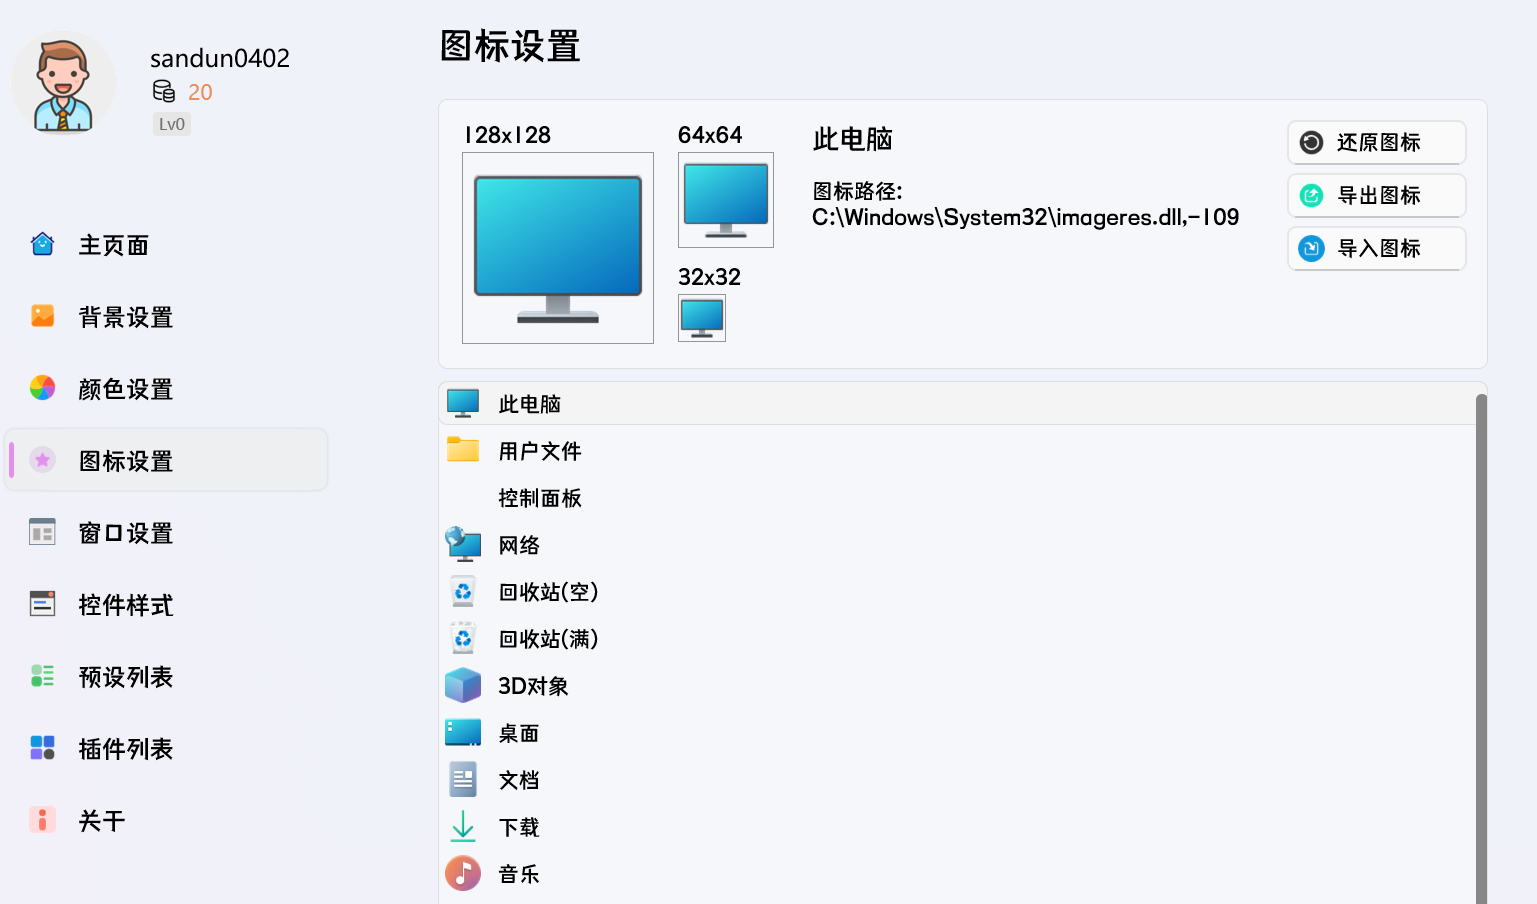Click the 文档 document icon

coord(463,779)
